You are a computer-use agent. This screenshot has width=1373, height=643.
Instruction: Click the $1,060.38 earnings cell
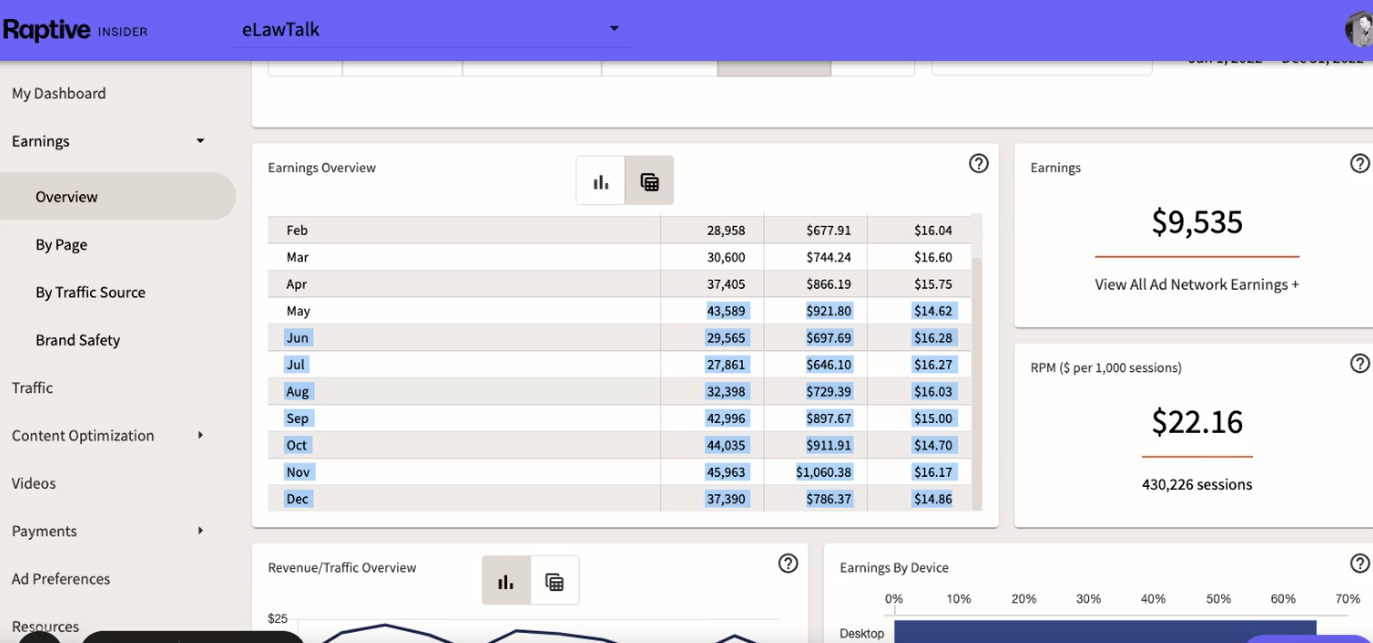tap(824, 472)
